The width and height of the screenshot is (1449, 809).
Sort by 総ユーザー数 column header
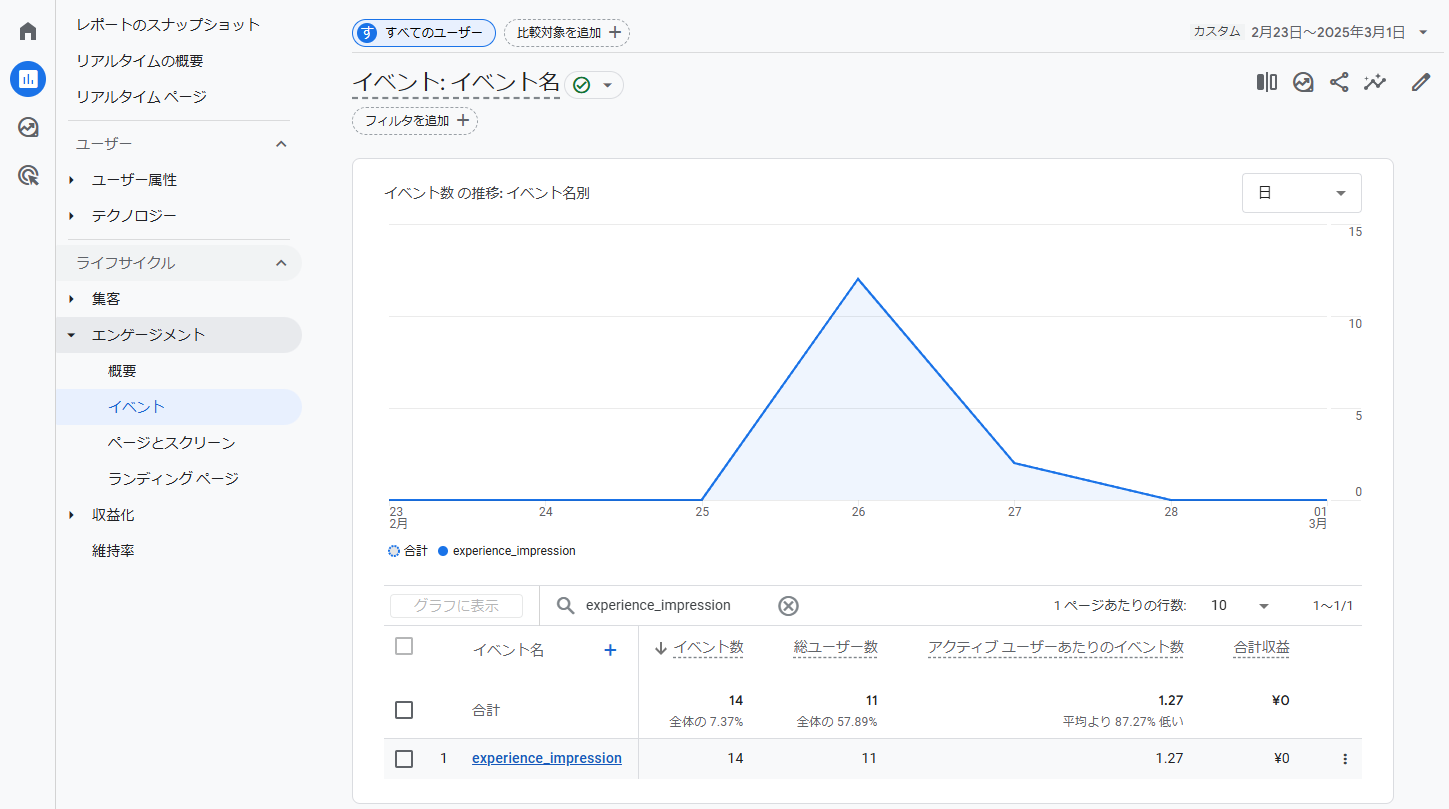pos(835,647)
